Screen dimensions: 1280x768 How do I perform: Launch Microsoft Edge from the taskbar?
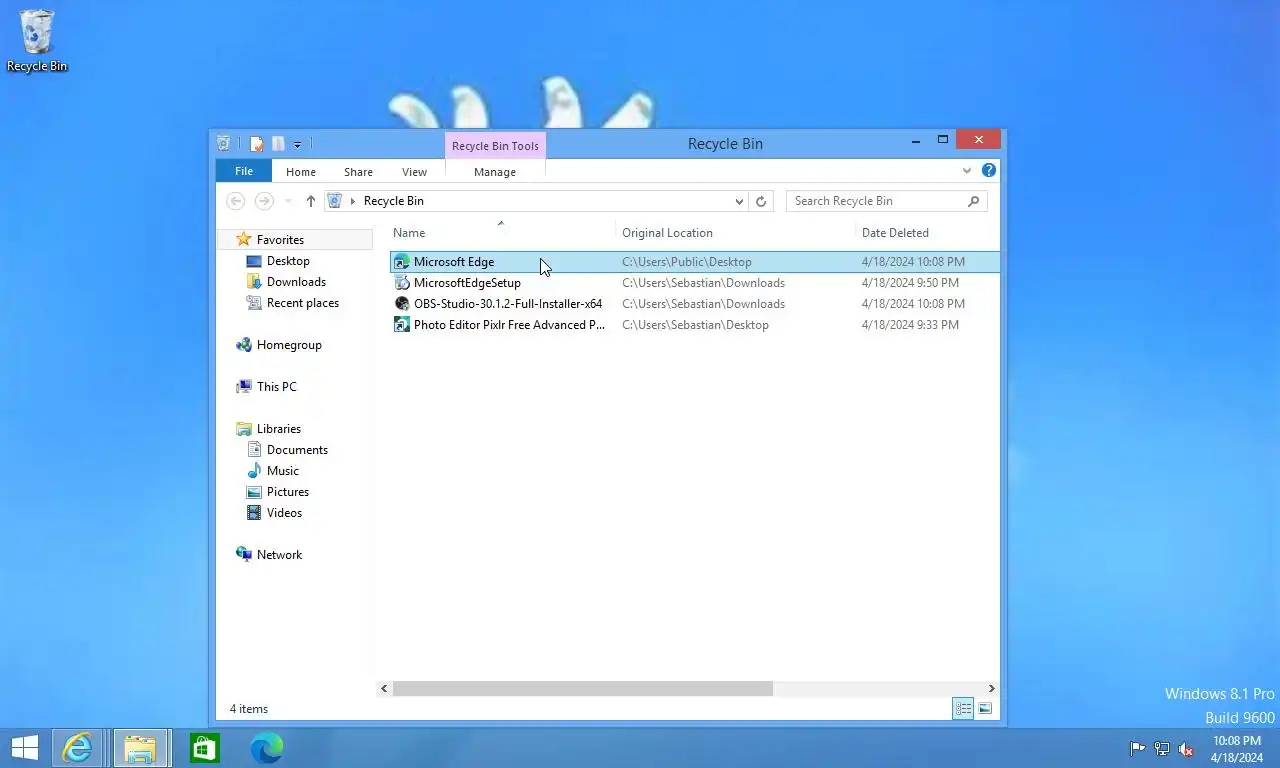(267, 748)
